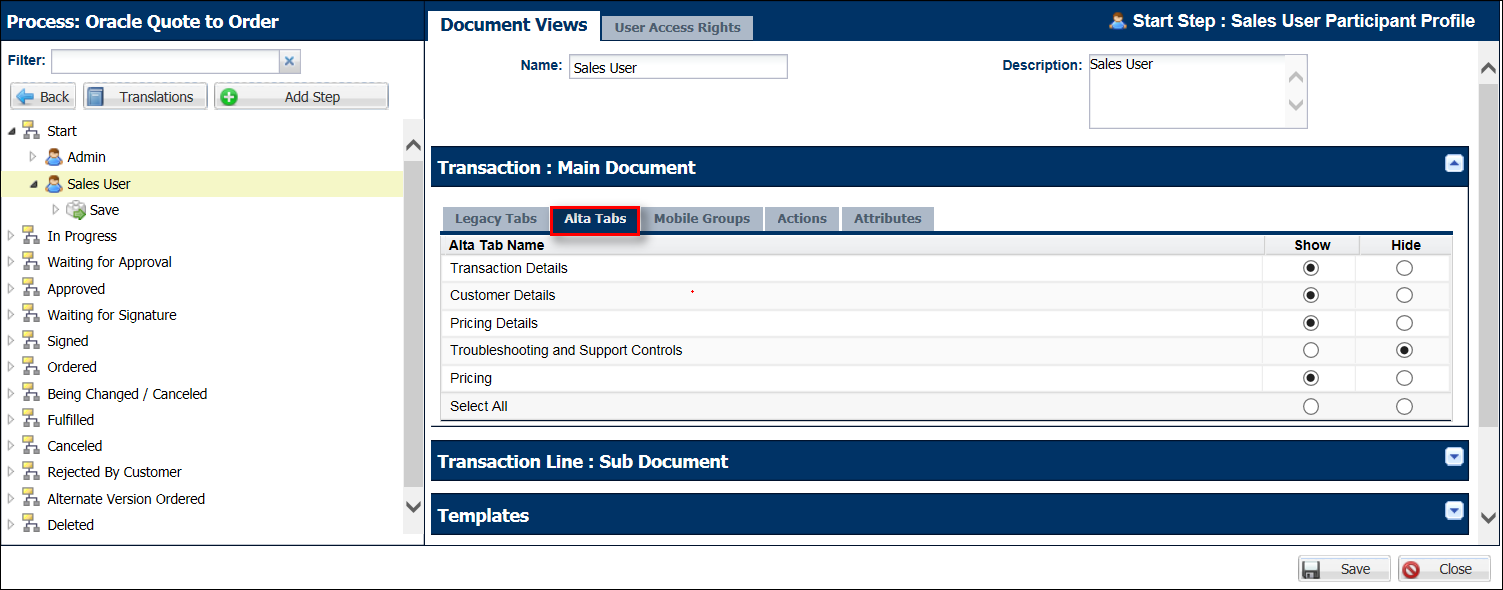Collapse the Transaction : Main Document section
1503x590 pixels.
(x=1454, y=163)
